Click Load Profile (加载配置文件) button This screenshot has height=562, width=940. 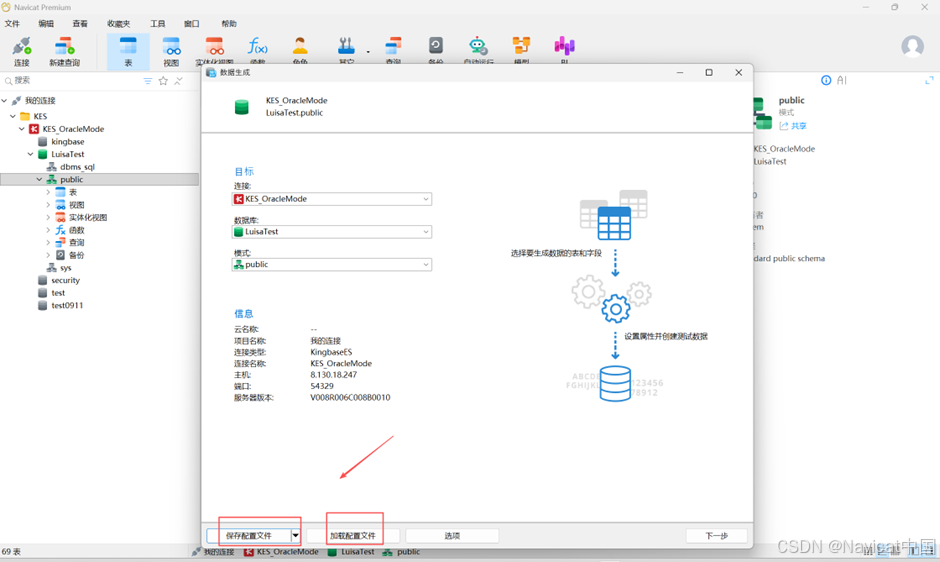coord(352,536)
